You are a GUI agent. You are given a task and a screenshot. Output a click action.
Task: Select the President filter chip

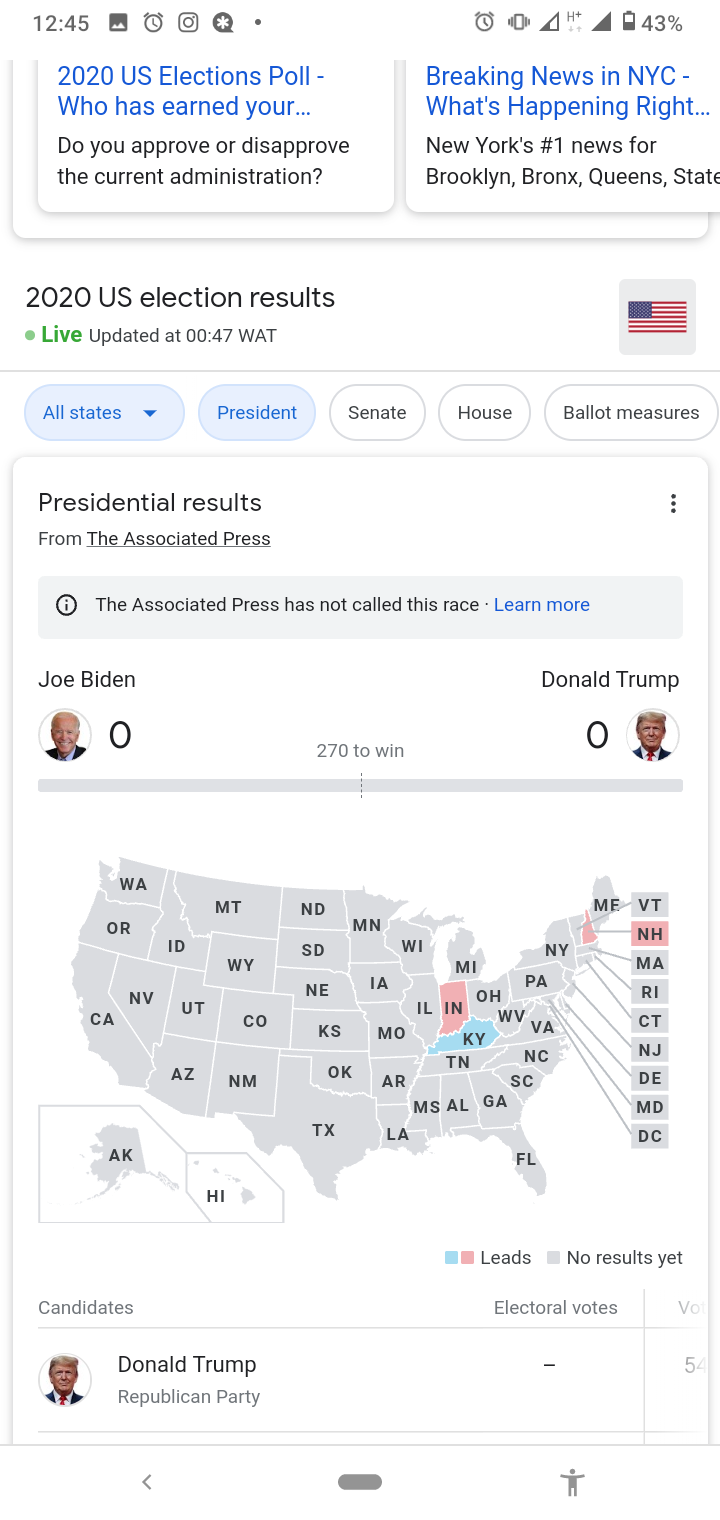257,412
